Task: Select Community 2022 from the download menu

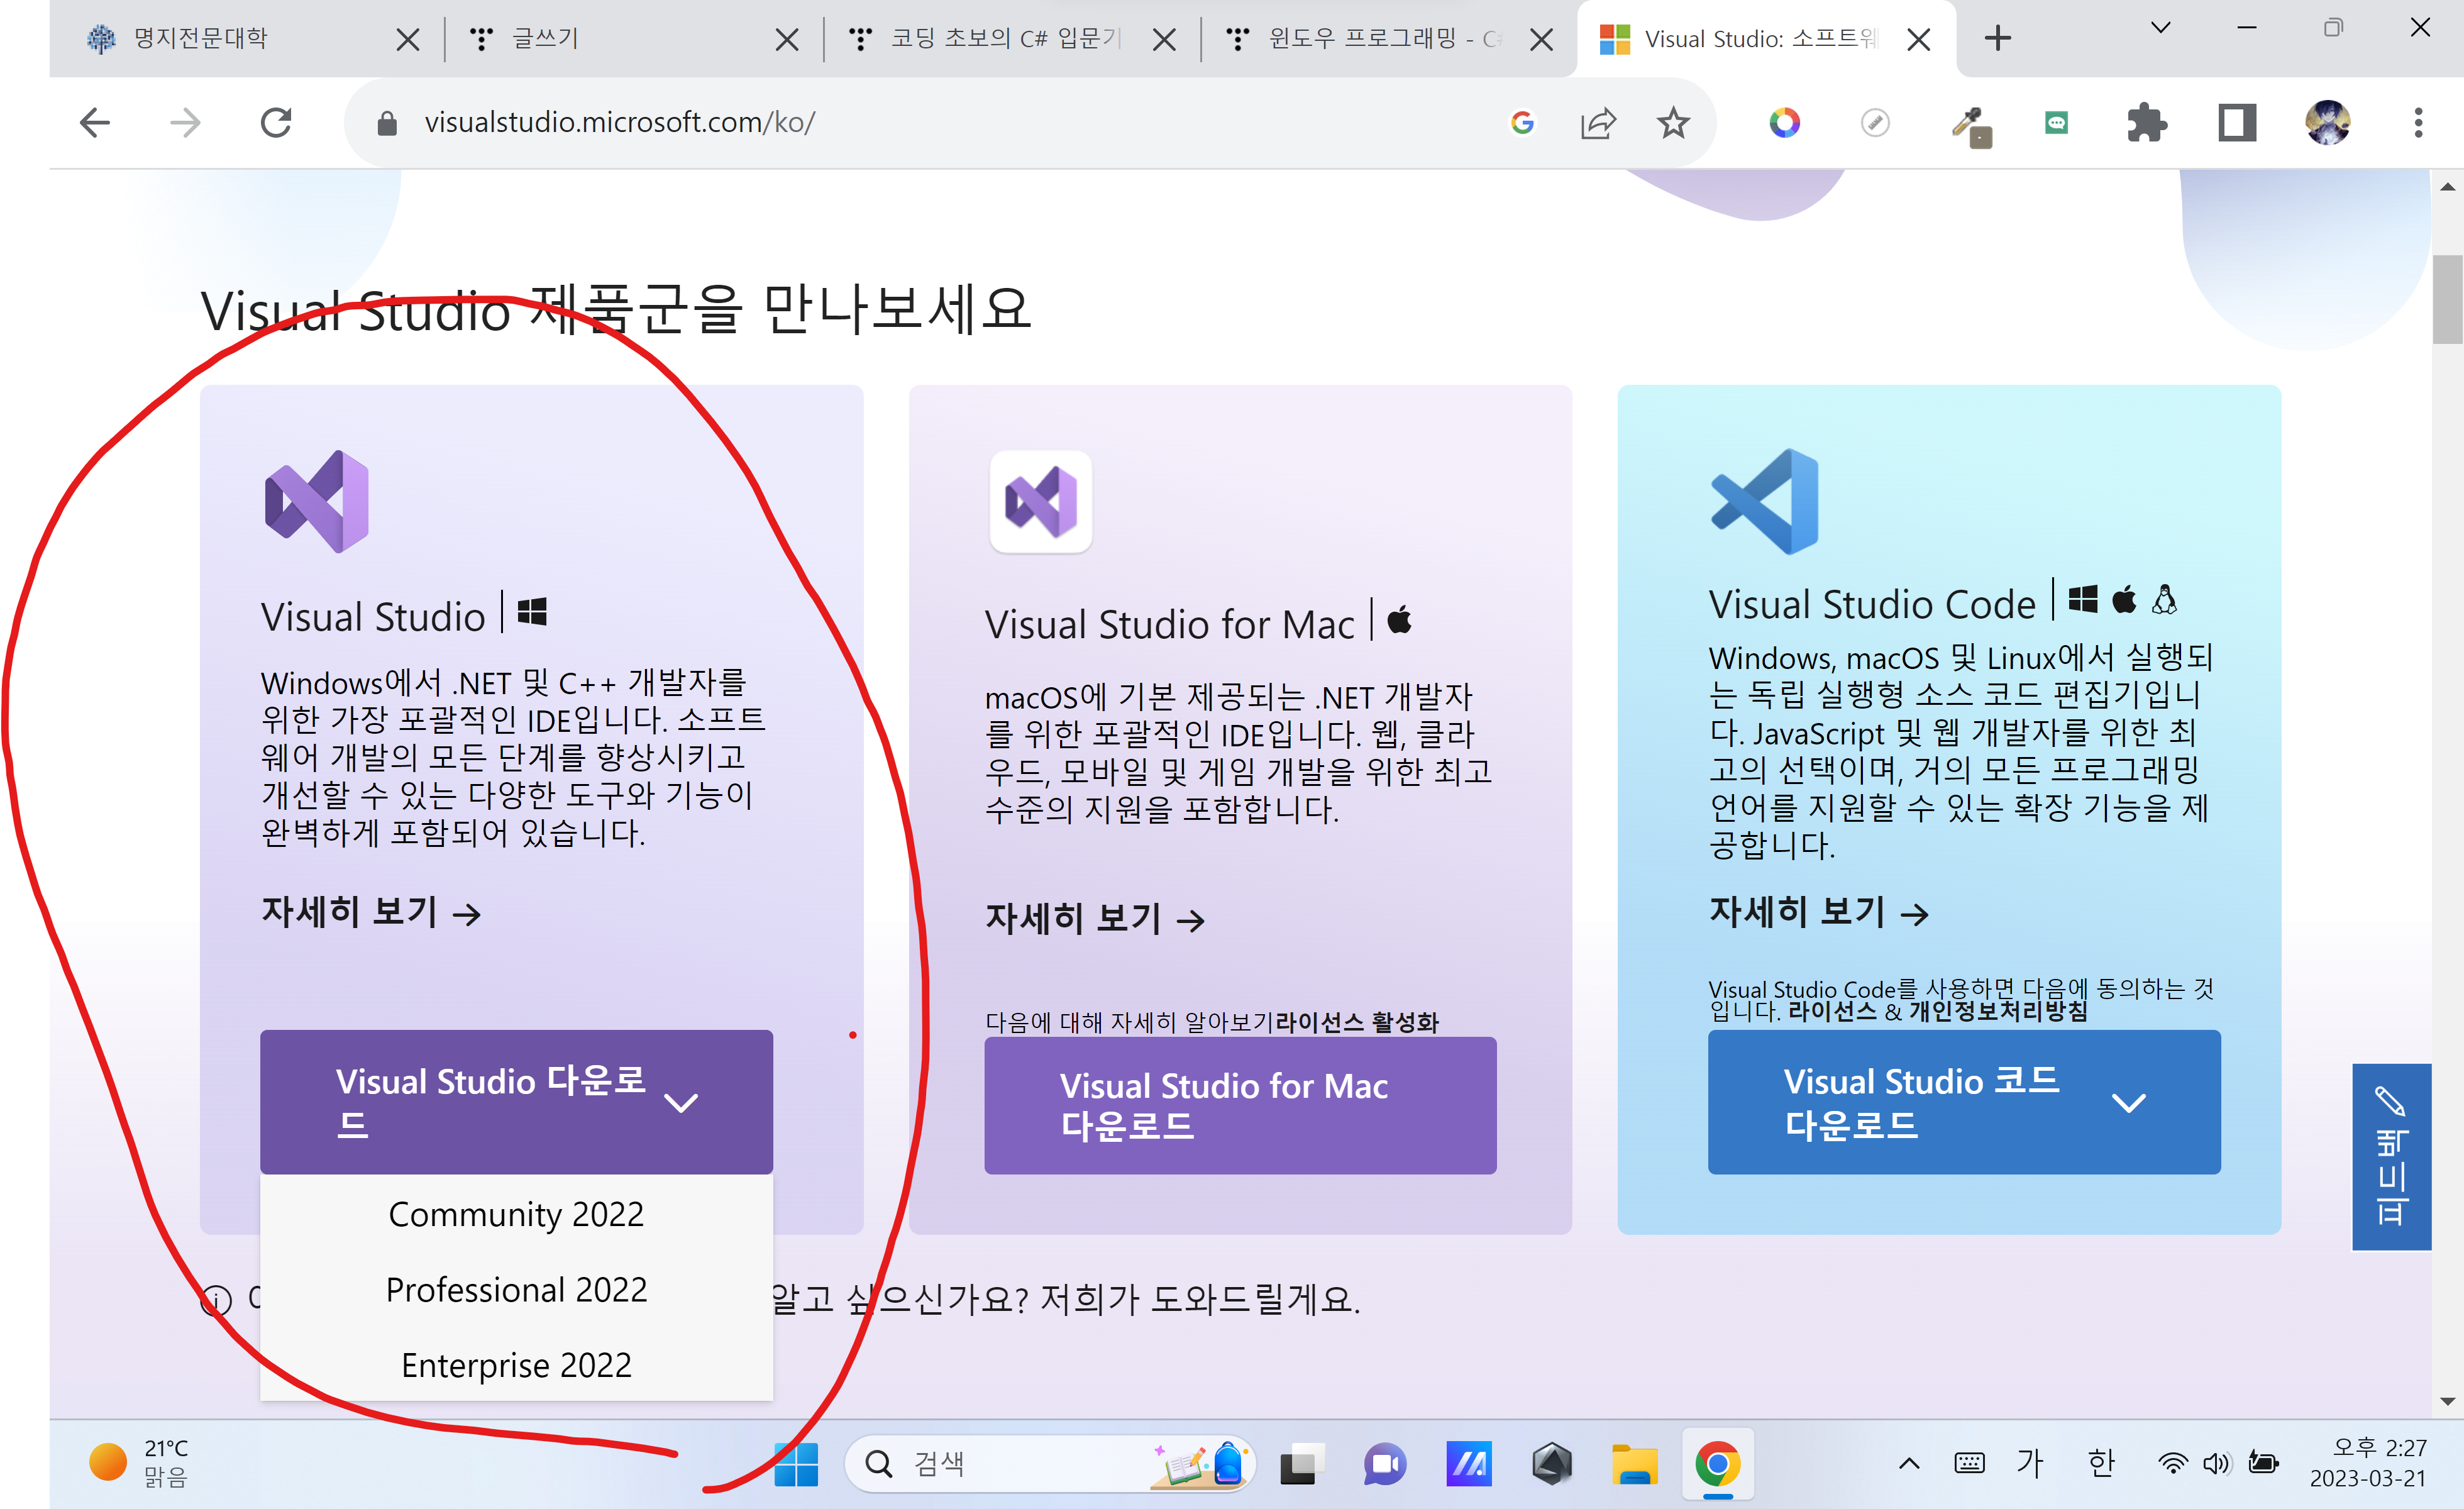Action: coord(516,1214)
